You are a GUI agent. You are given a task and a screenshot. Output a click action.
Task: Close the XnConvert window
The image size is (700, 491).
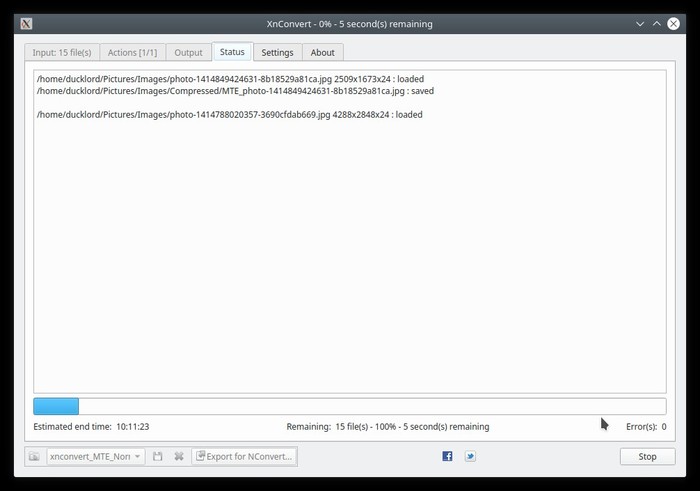[674, 24]
